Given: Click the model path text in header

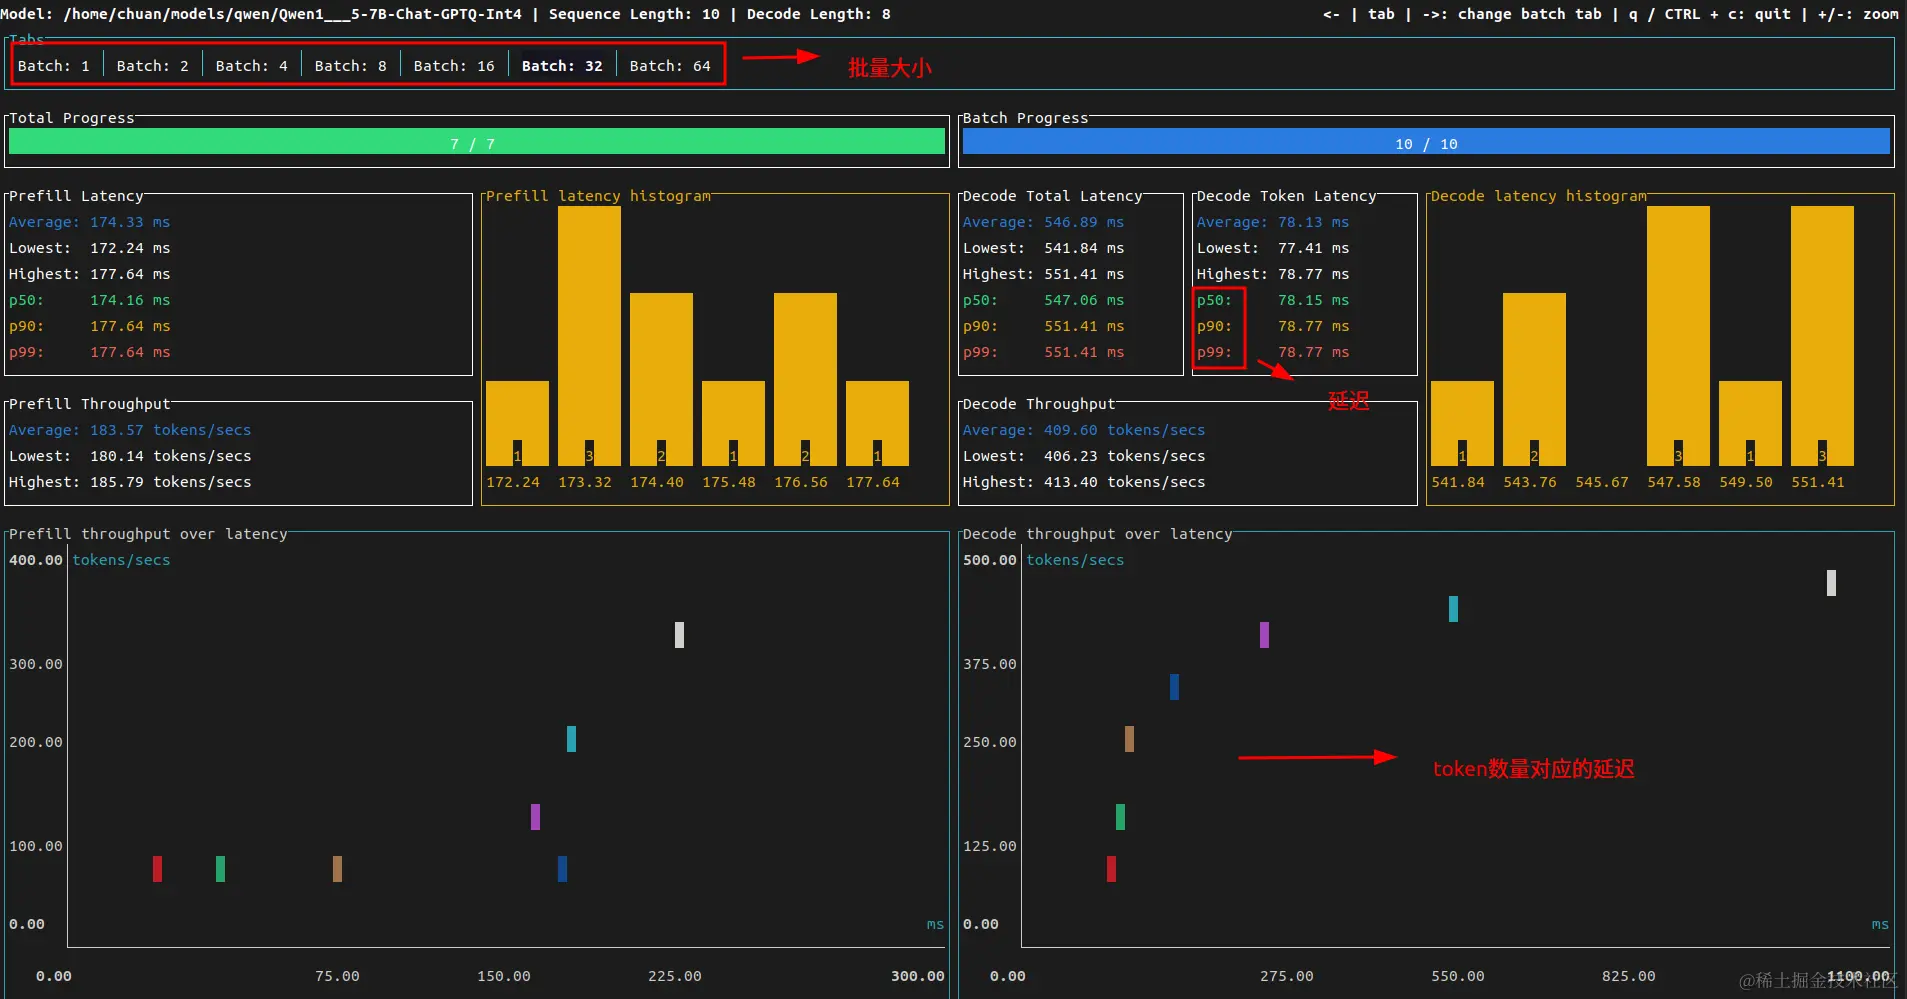Looking at the screenshot, I should tap(261, 14).
